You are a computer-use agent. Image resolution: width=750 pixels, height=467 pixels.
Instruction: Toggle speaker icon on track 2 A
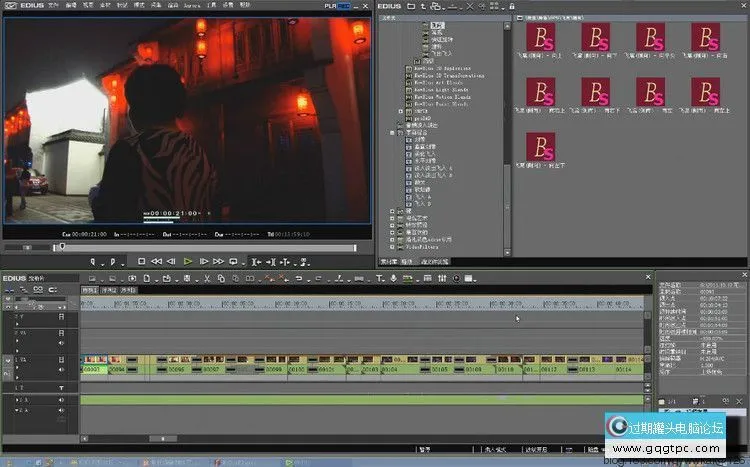61,412
